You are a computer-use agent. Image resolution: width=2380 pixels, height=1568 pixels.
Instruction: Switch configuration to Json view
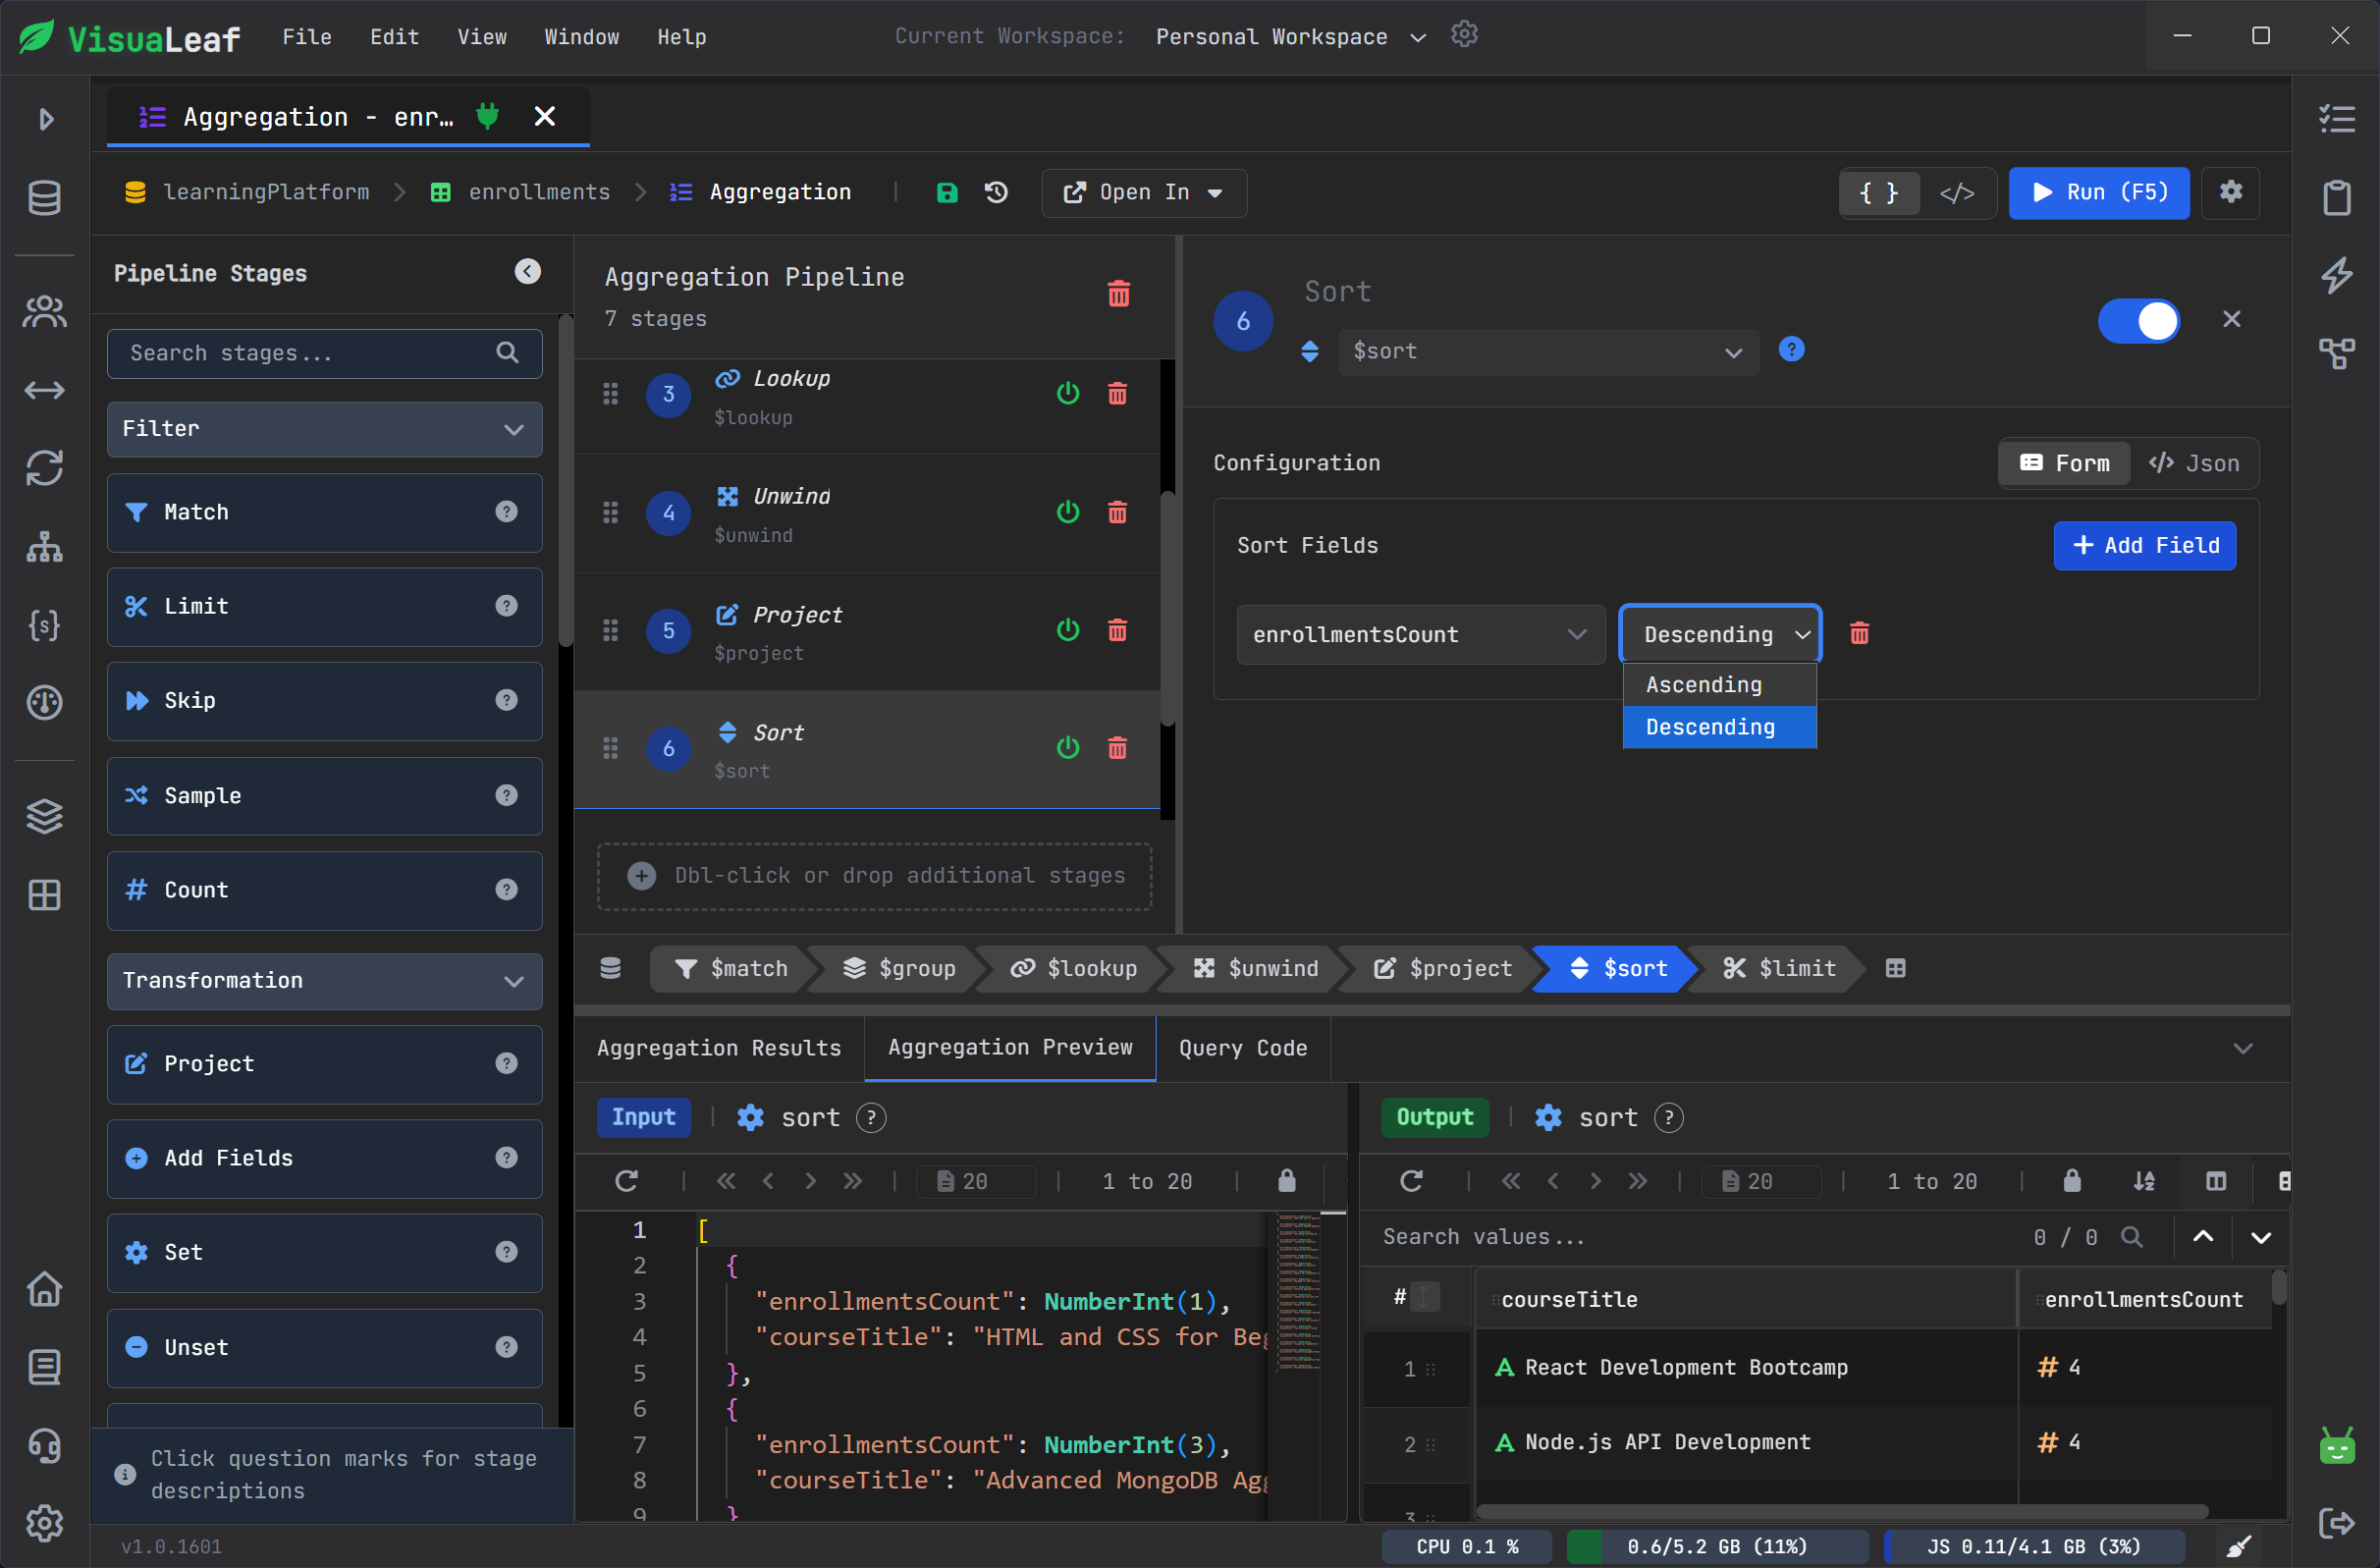2194,463
